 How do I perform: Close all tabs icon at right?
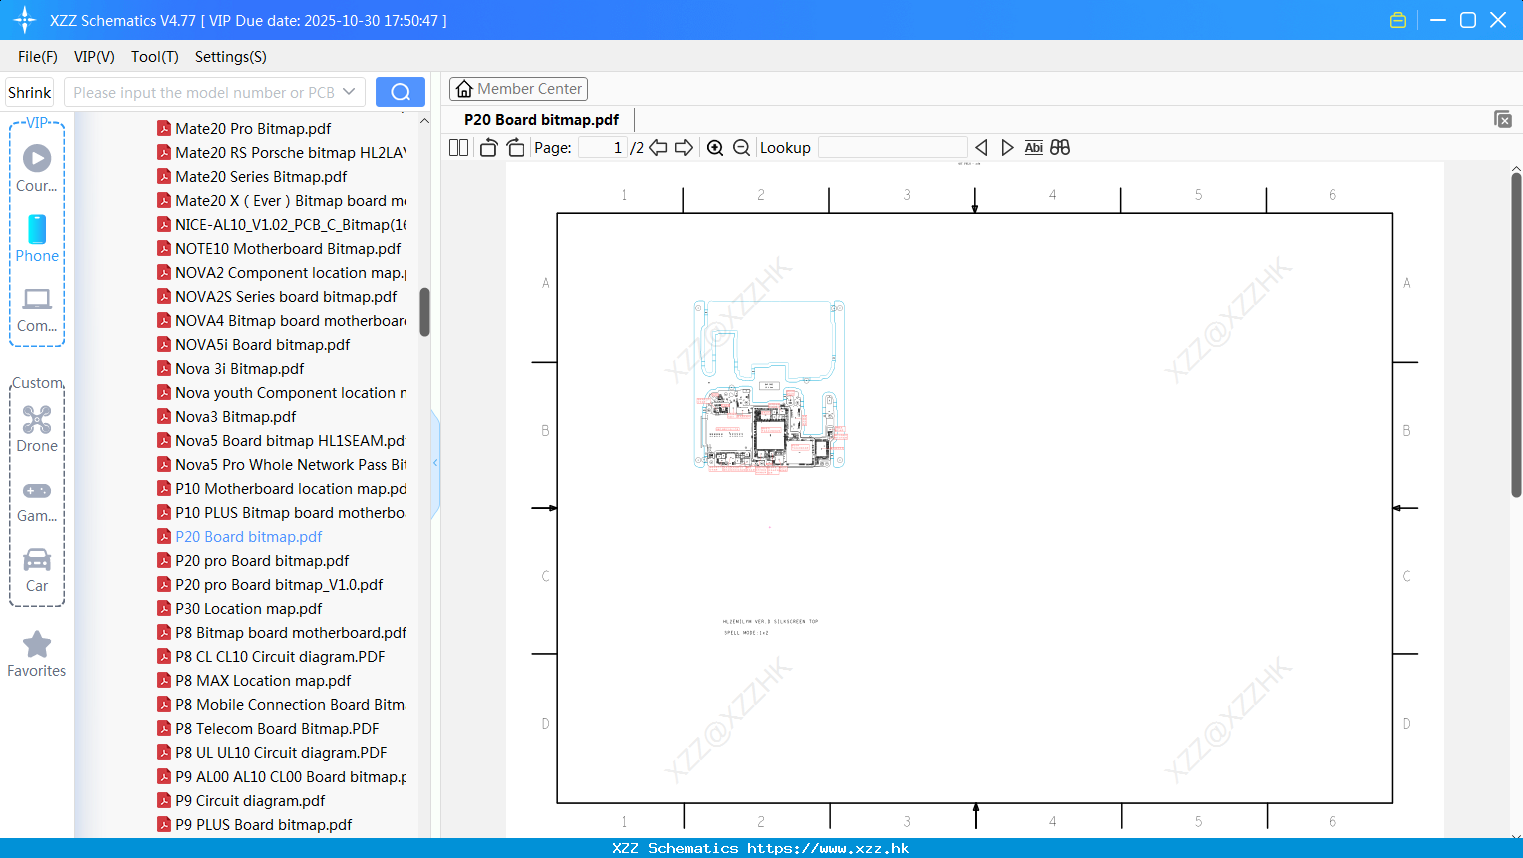click(1503, 119)
